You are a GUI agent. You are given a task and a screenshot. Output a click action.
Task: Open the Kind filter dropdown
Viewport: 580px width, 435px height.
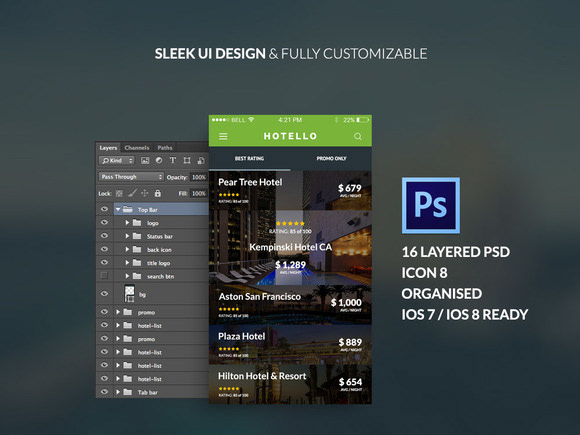117,161
